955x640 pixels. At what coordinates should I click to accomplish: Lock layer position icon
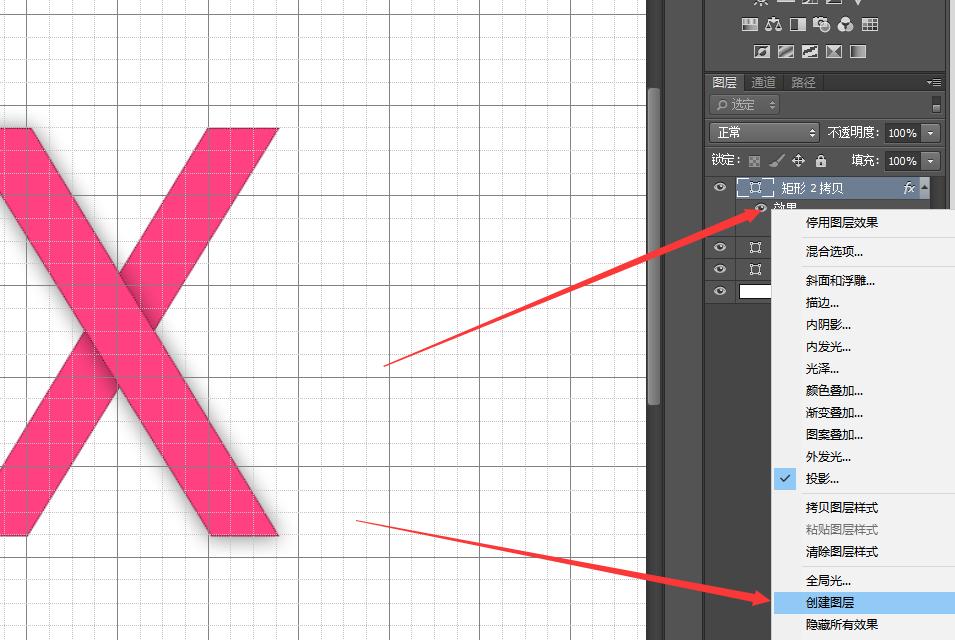[x=798, y=161]
